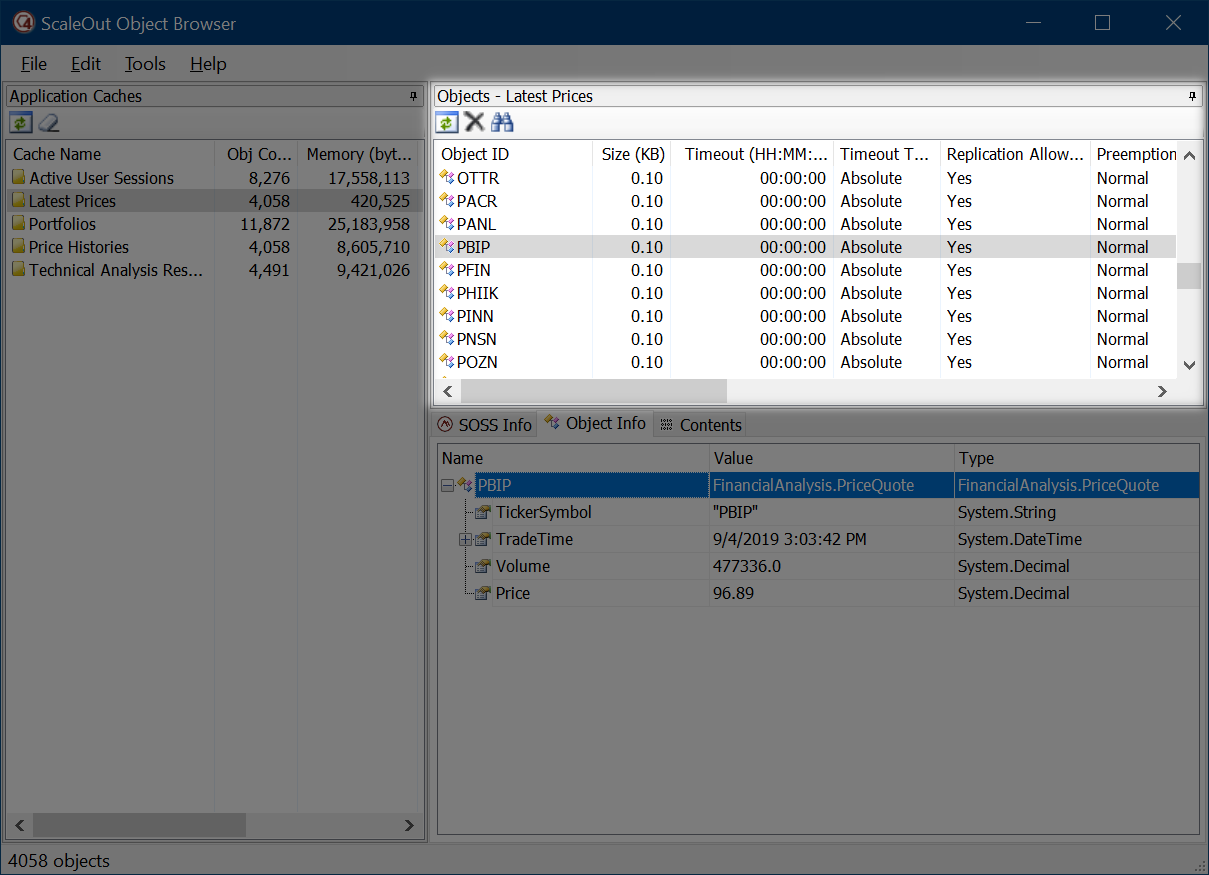
Task: Open the Edit menu
Action: pyautogui.click(x=86, y=64)
